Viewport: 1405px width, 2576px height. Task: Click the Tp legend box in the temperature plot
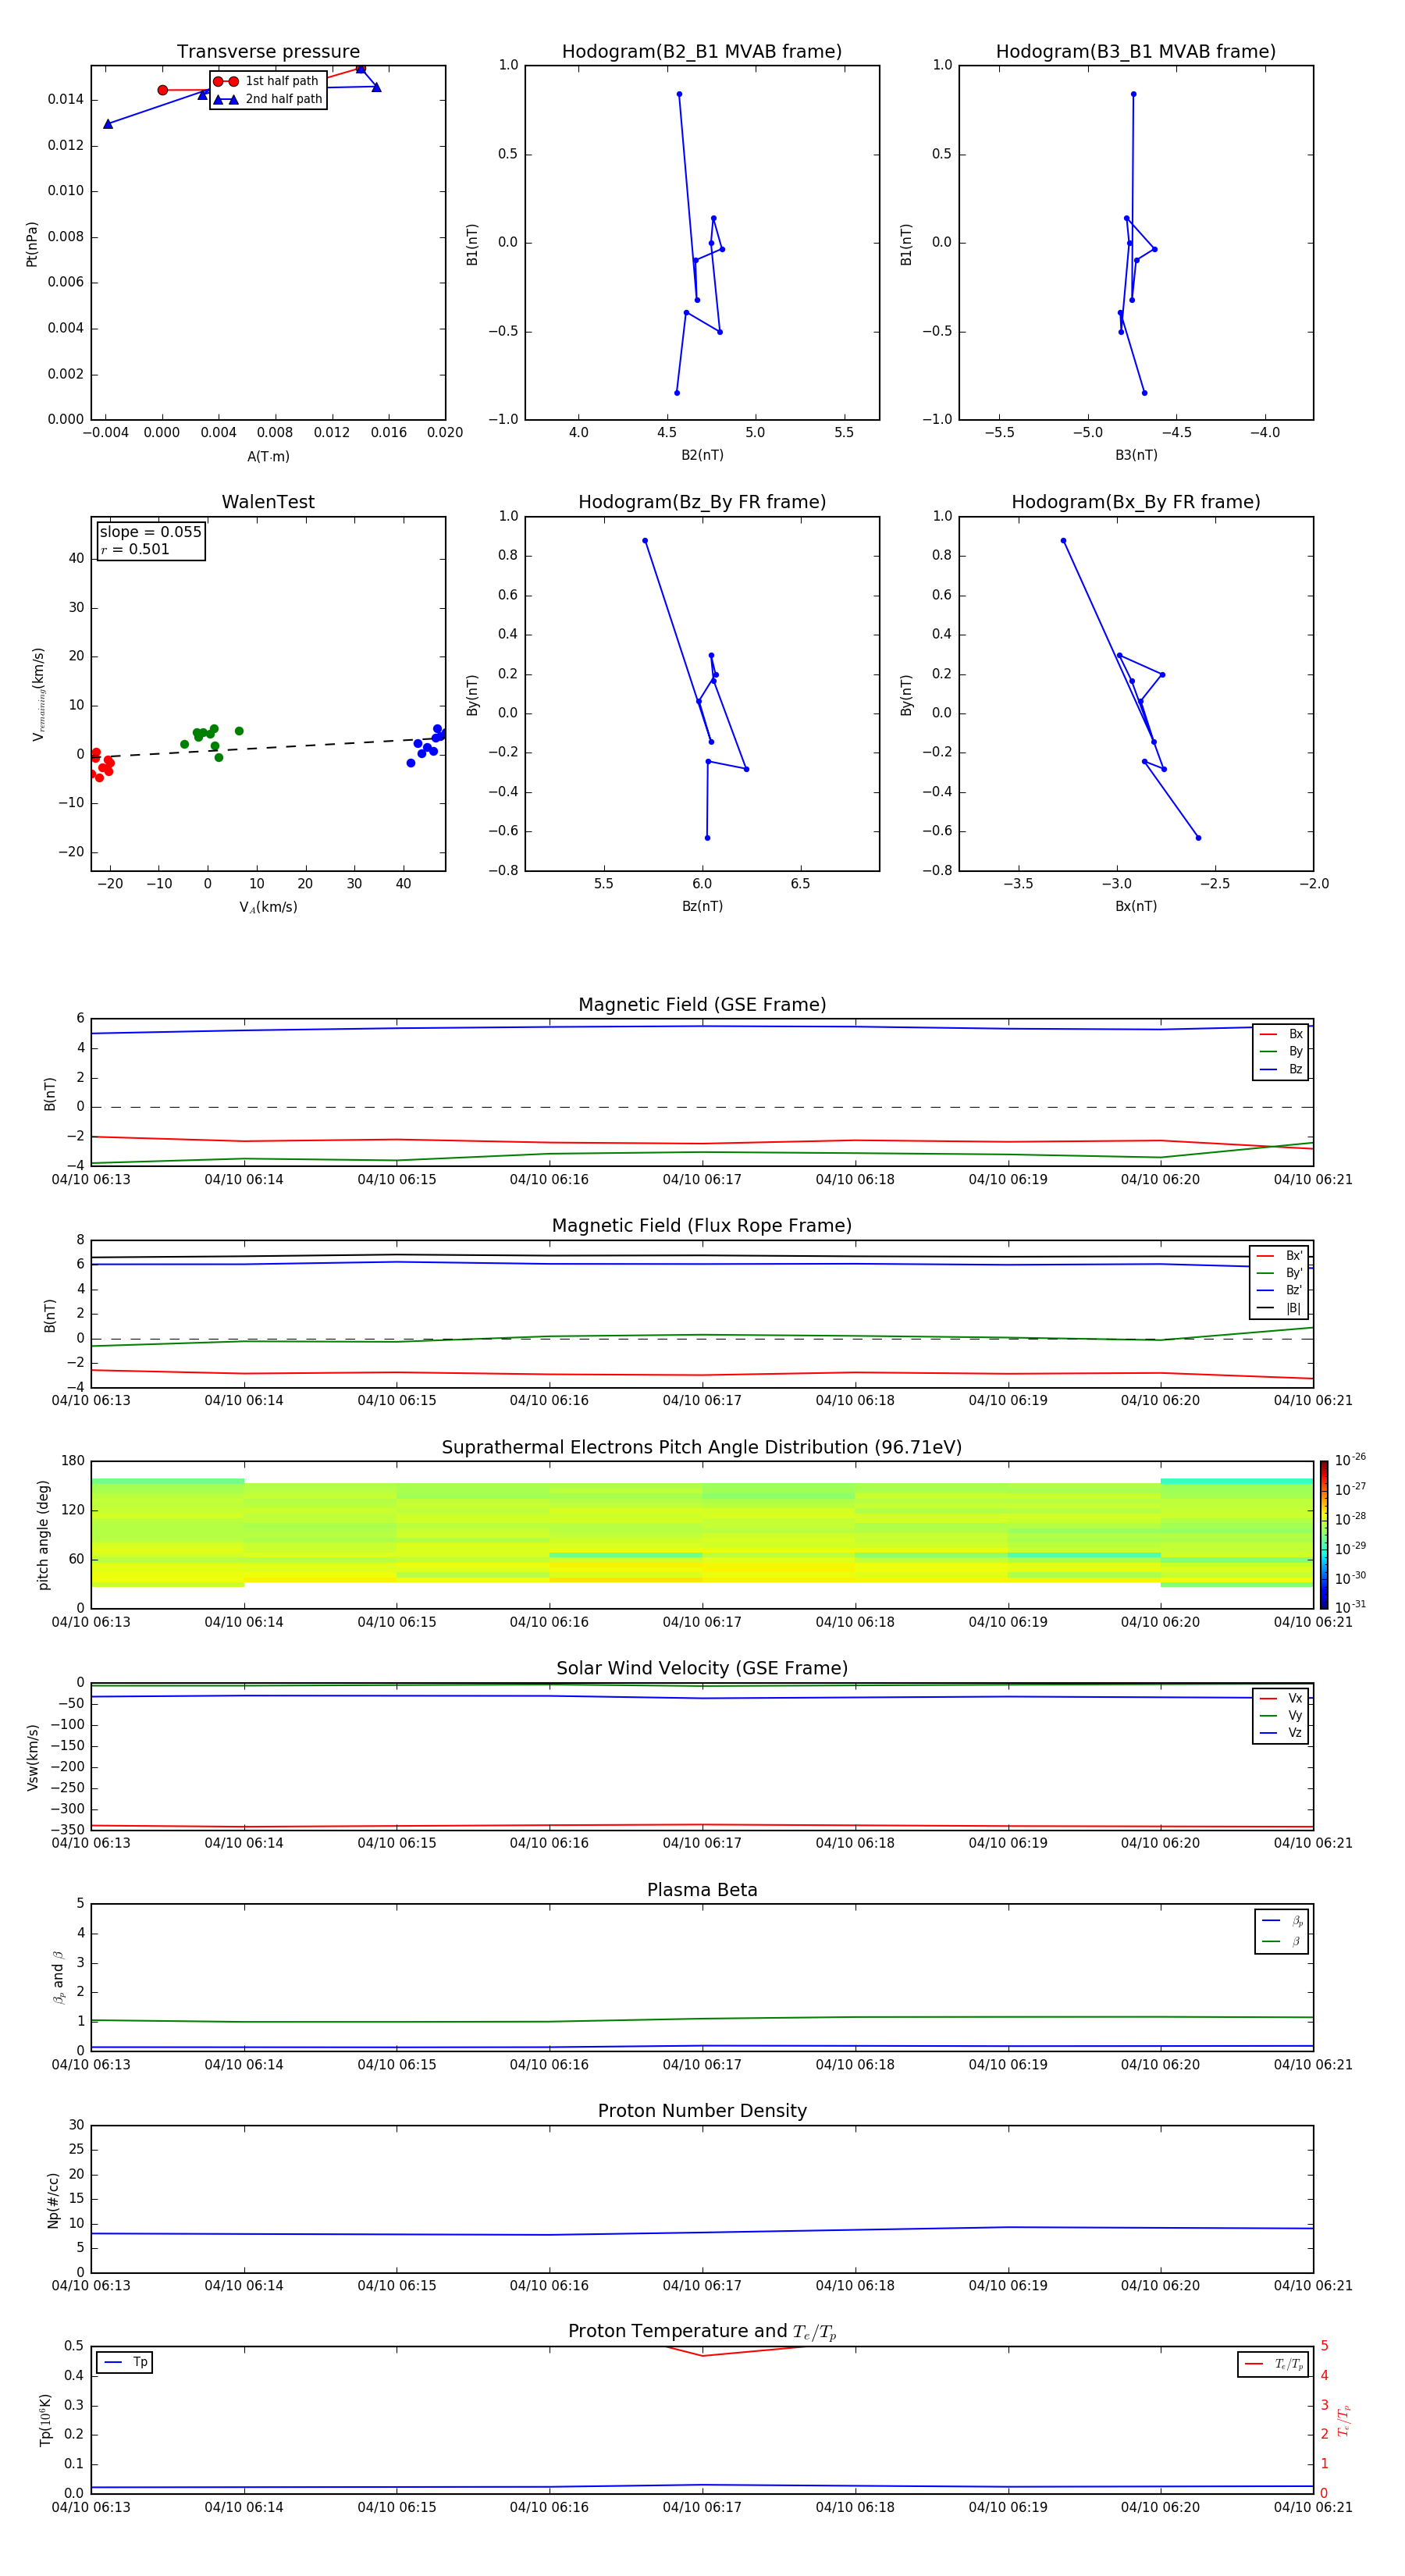[125, 2363]
